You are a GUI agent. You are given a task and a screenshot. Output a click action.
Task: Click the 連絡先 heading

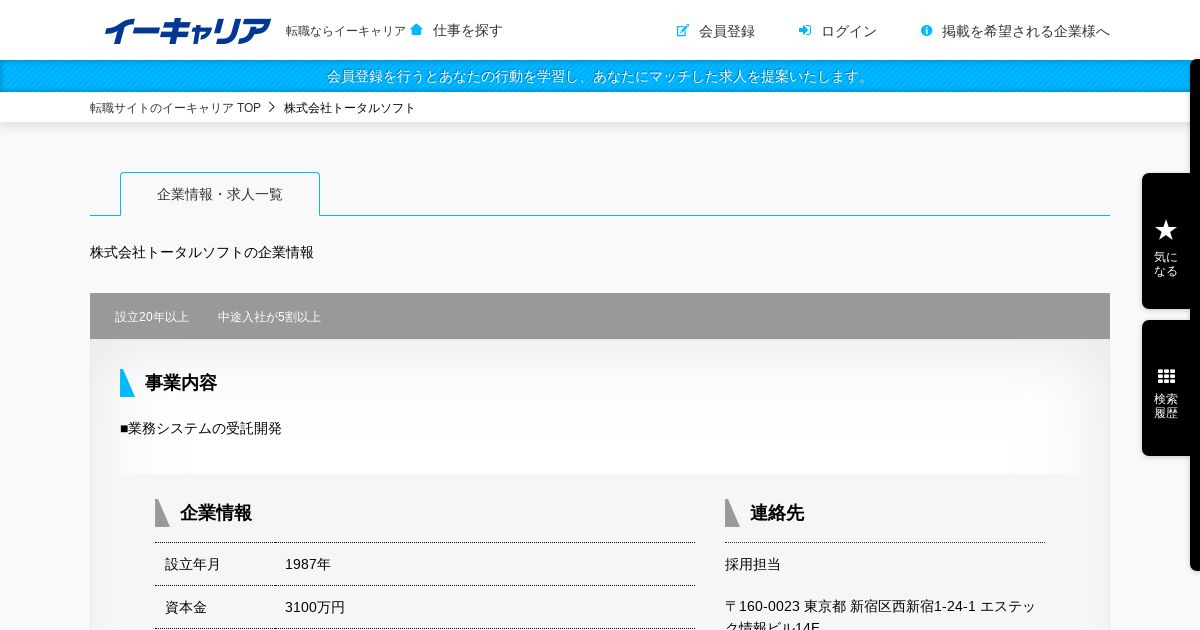(x=777, y=513)
